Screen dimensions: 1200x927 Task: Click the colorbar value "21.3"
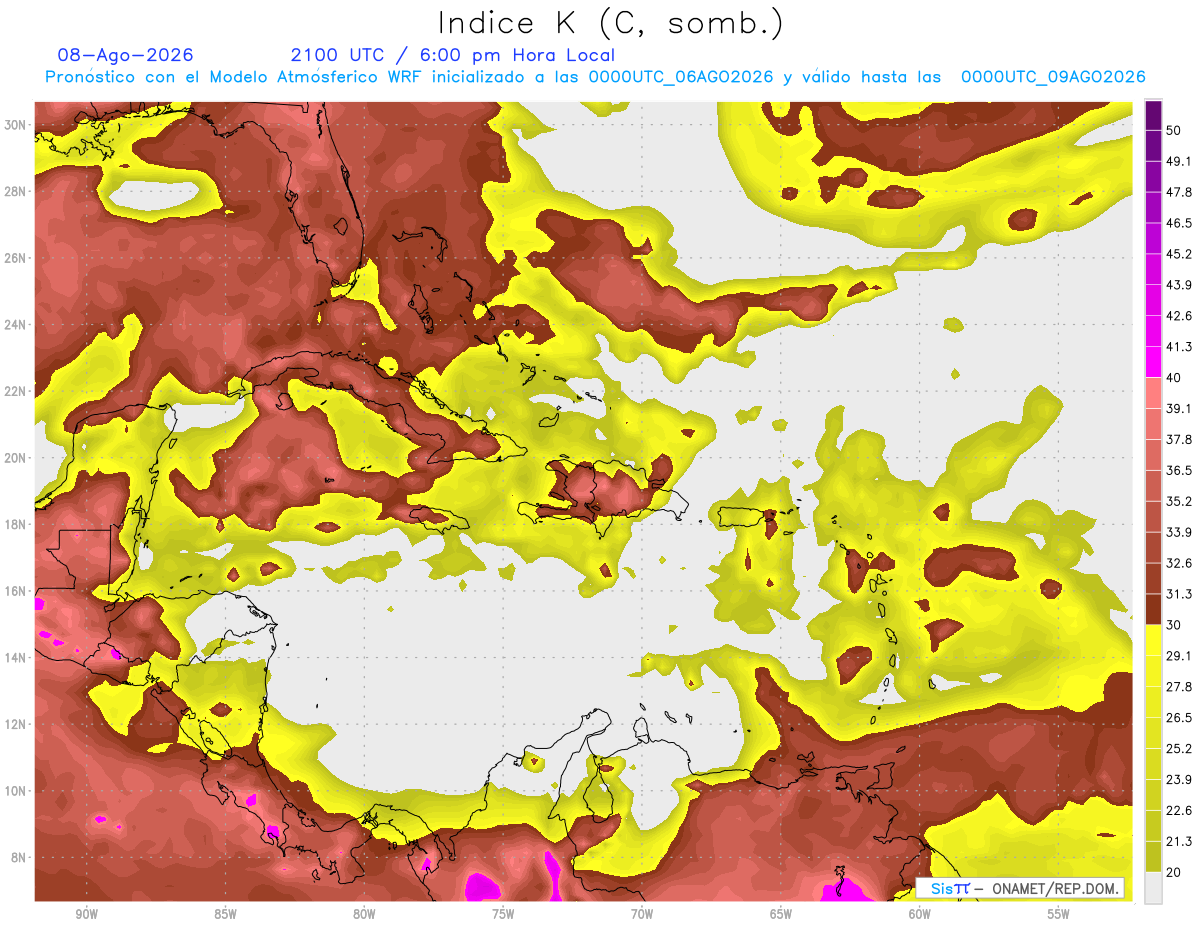point(1179,842)
